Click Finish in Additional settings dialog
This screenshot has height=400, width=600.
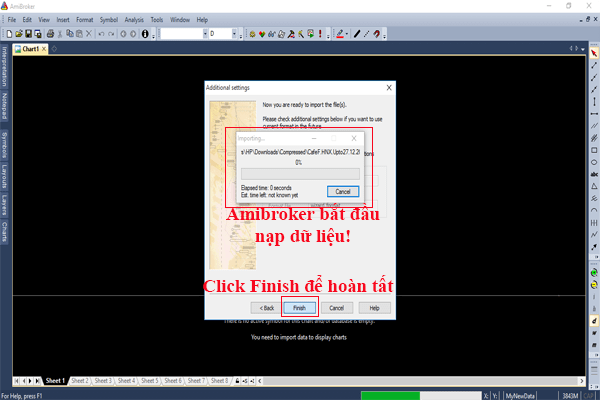(x=300, y=308)
